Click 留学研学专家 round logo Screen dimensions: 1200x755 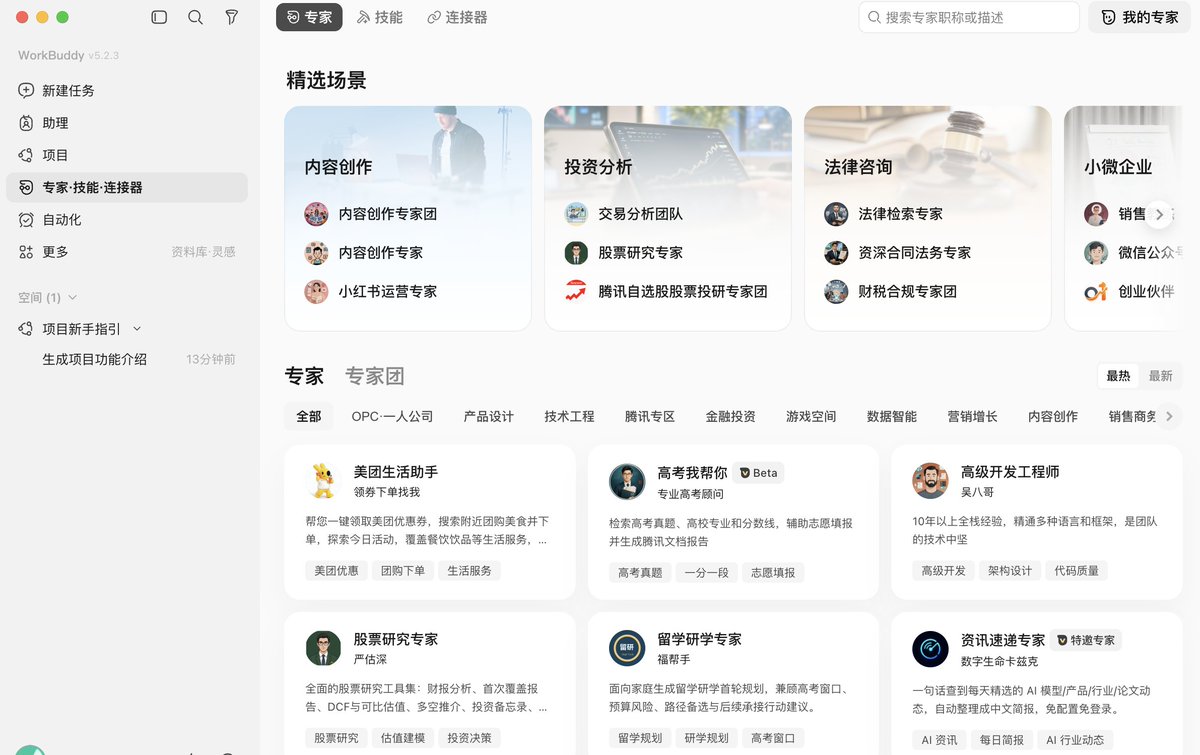point(627,648)
